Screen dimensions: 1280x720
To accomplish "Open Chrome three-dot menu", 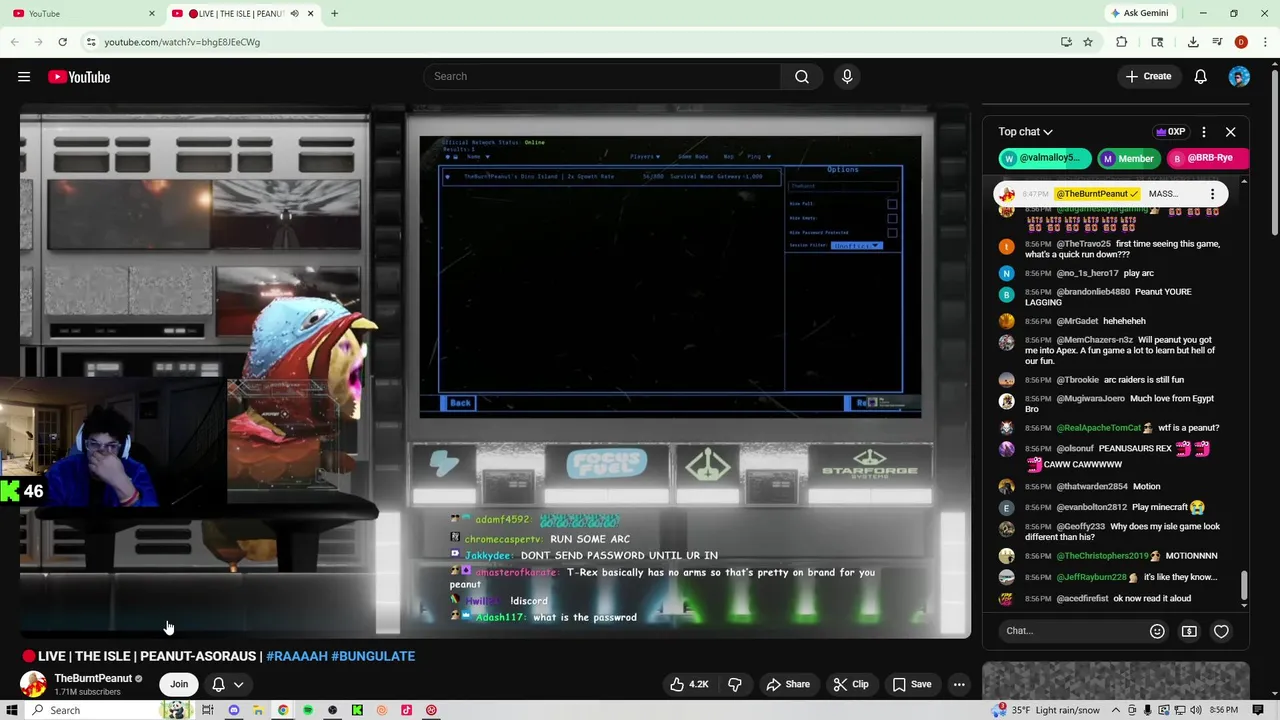I will (x=1265, y=42).
